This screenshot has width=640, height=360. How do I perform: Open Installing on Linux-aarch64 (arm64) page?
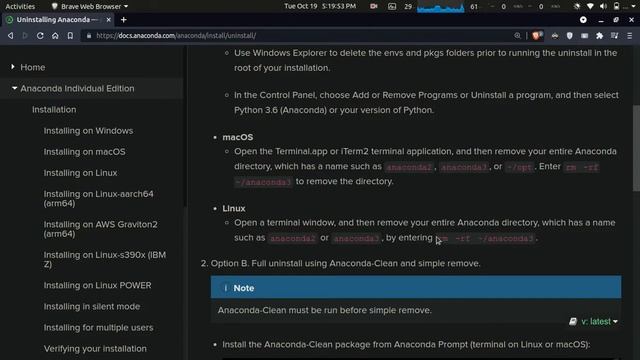pos(98,198)
